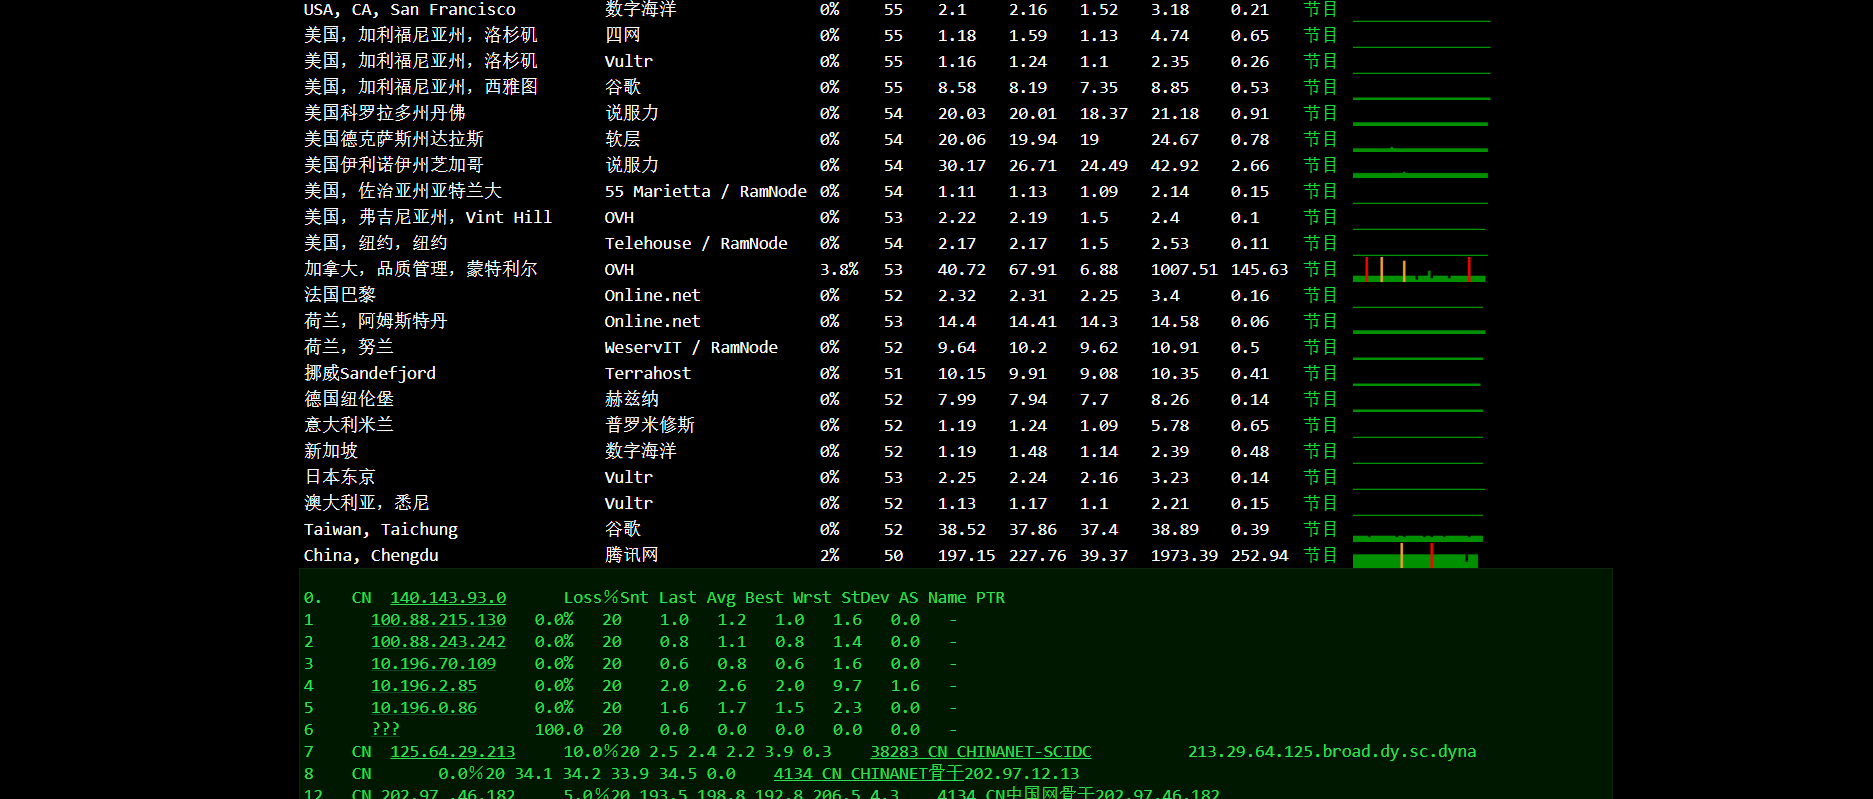Click the StDev header in the traceroute

[865, 597]
